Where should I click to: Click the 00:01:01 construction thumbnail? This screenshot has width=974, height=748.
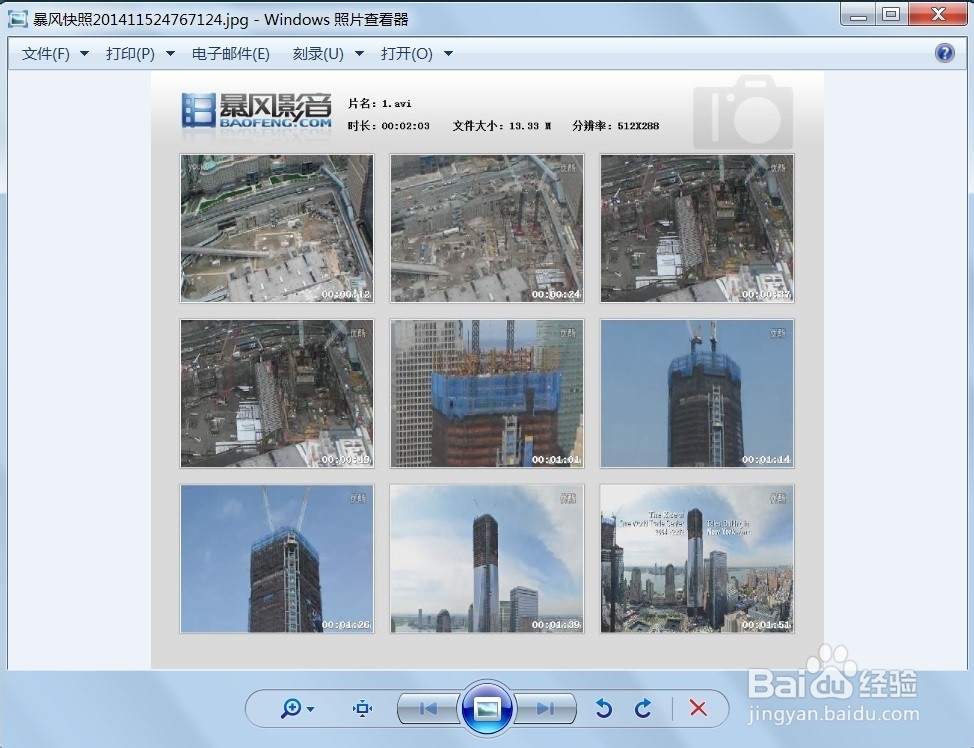point(486,393)
